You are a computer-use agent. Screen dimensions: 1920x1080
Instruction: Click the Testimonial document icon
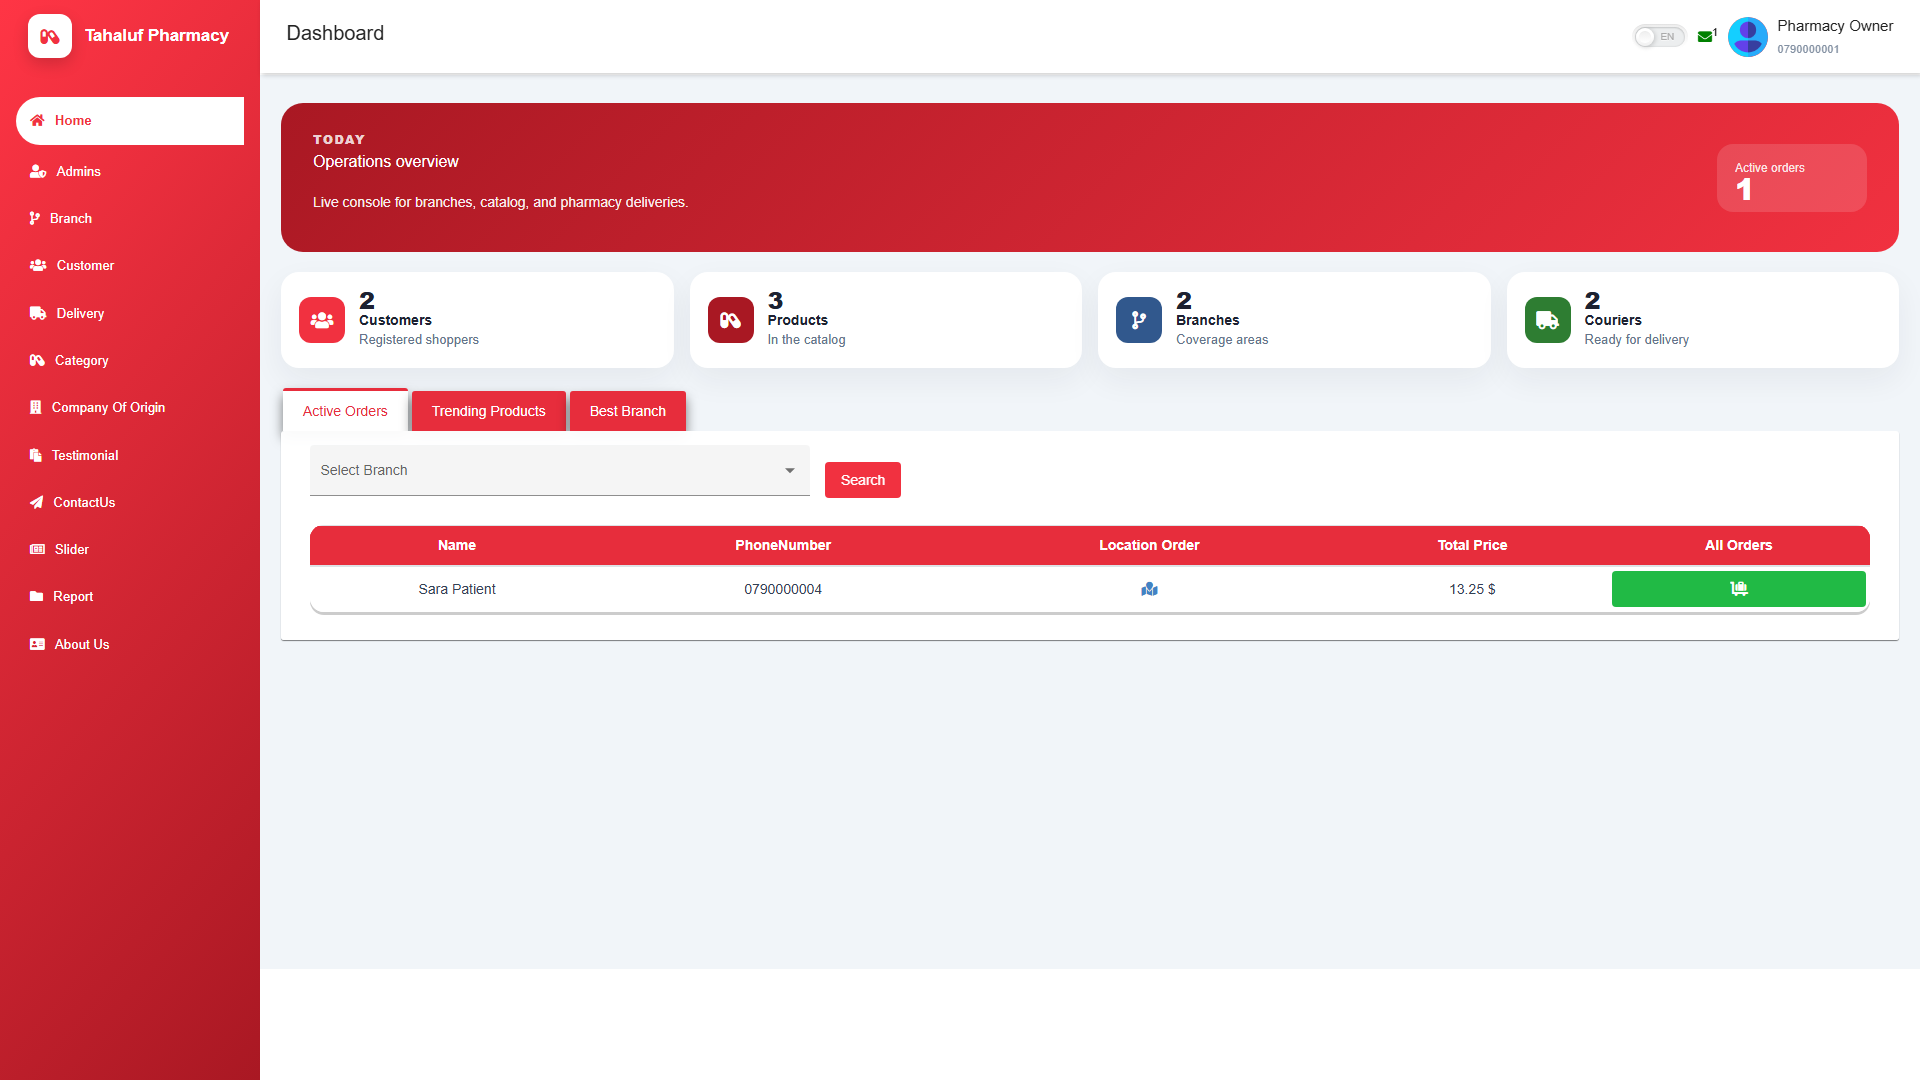pyautogui.click(x=35, y=455)
